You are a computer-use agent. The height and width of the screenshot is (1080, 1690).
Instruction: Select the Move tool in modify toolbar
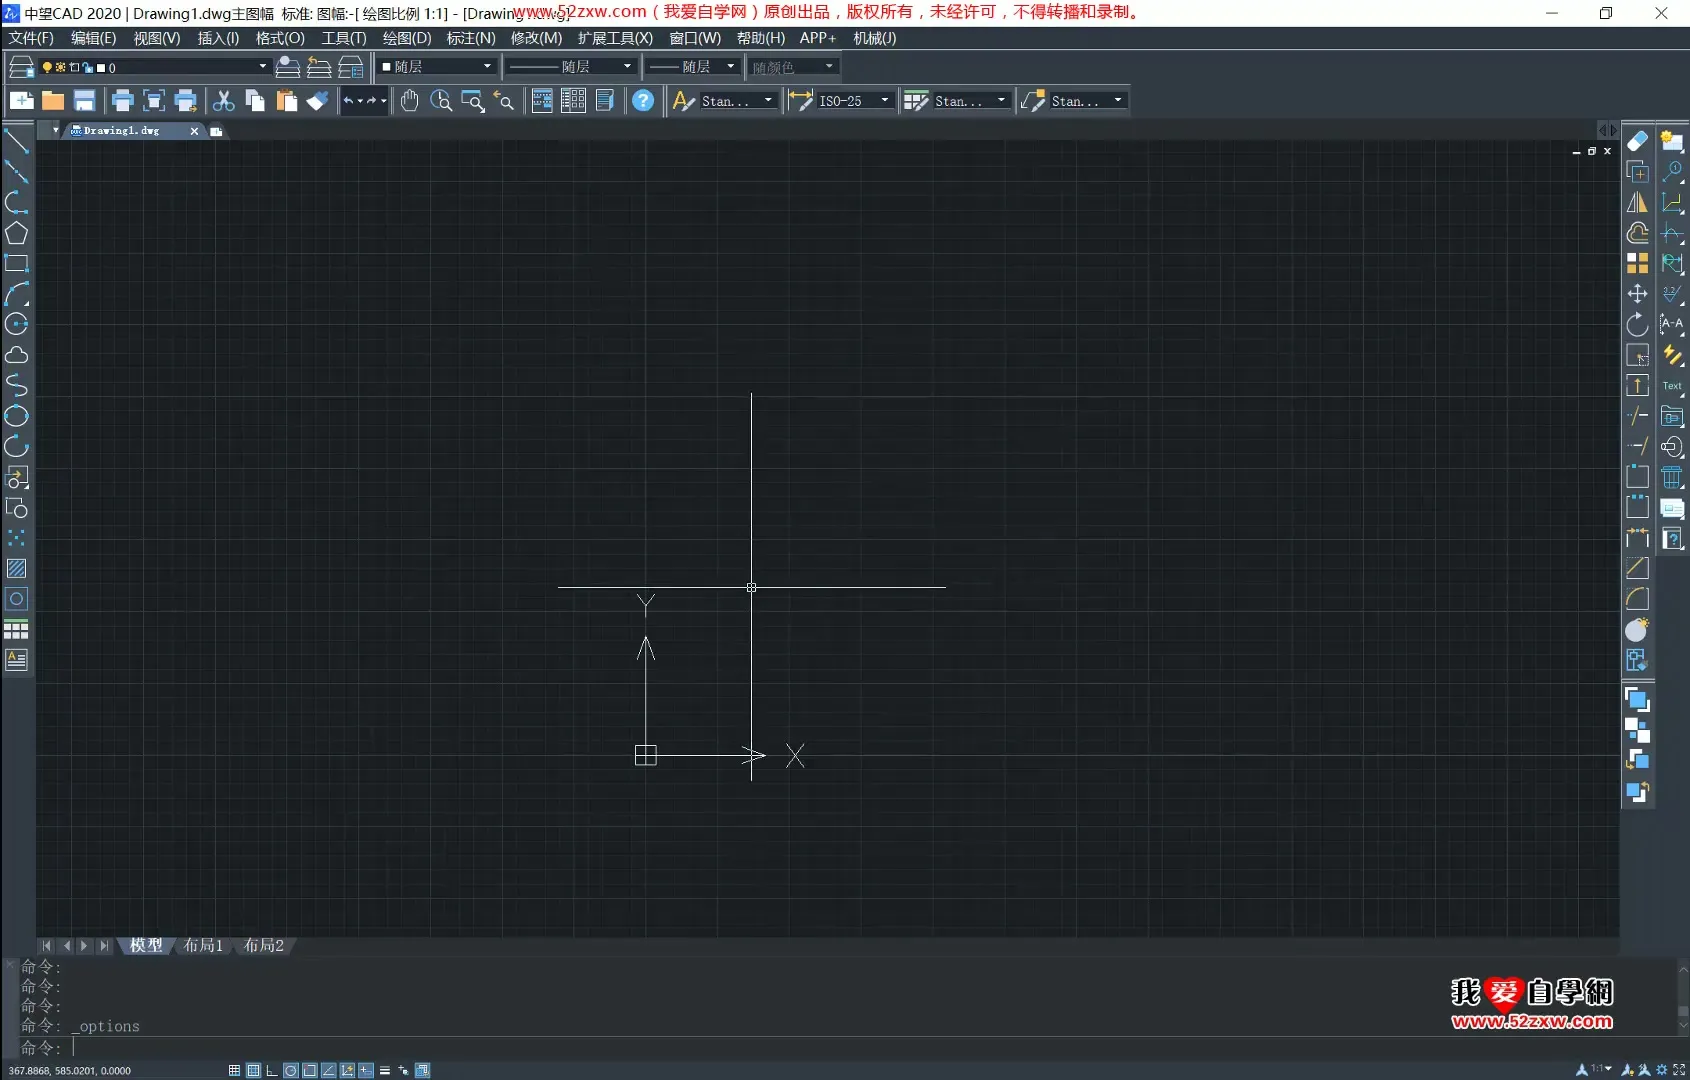click(1637, 294)
